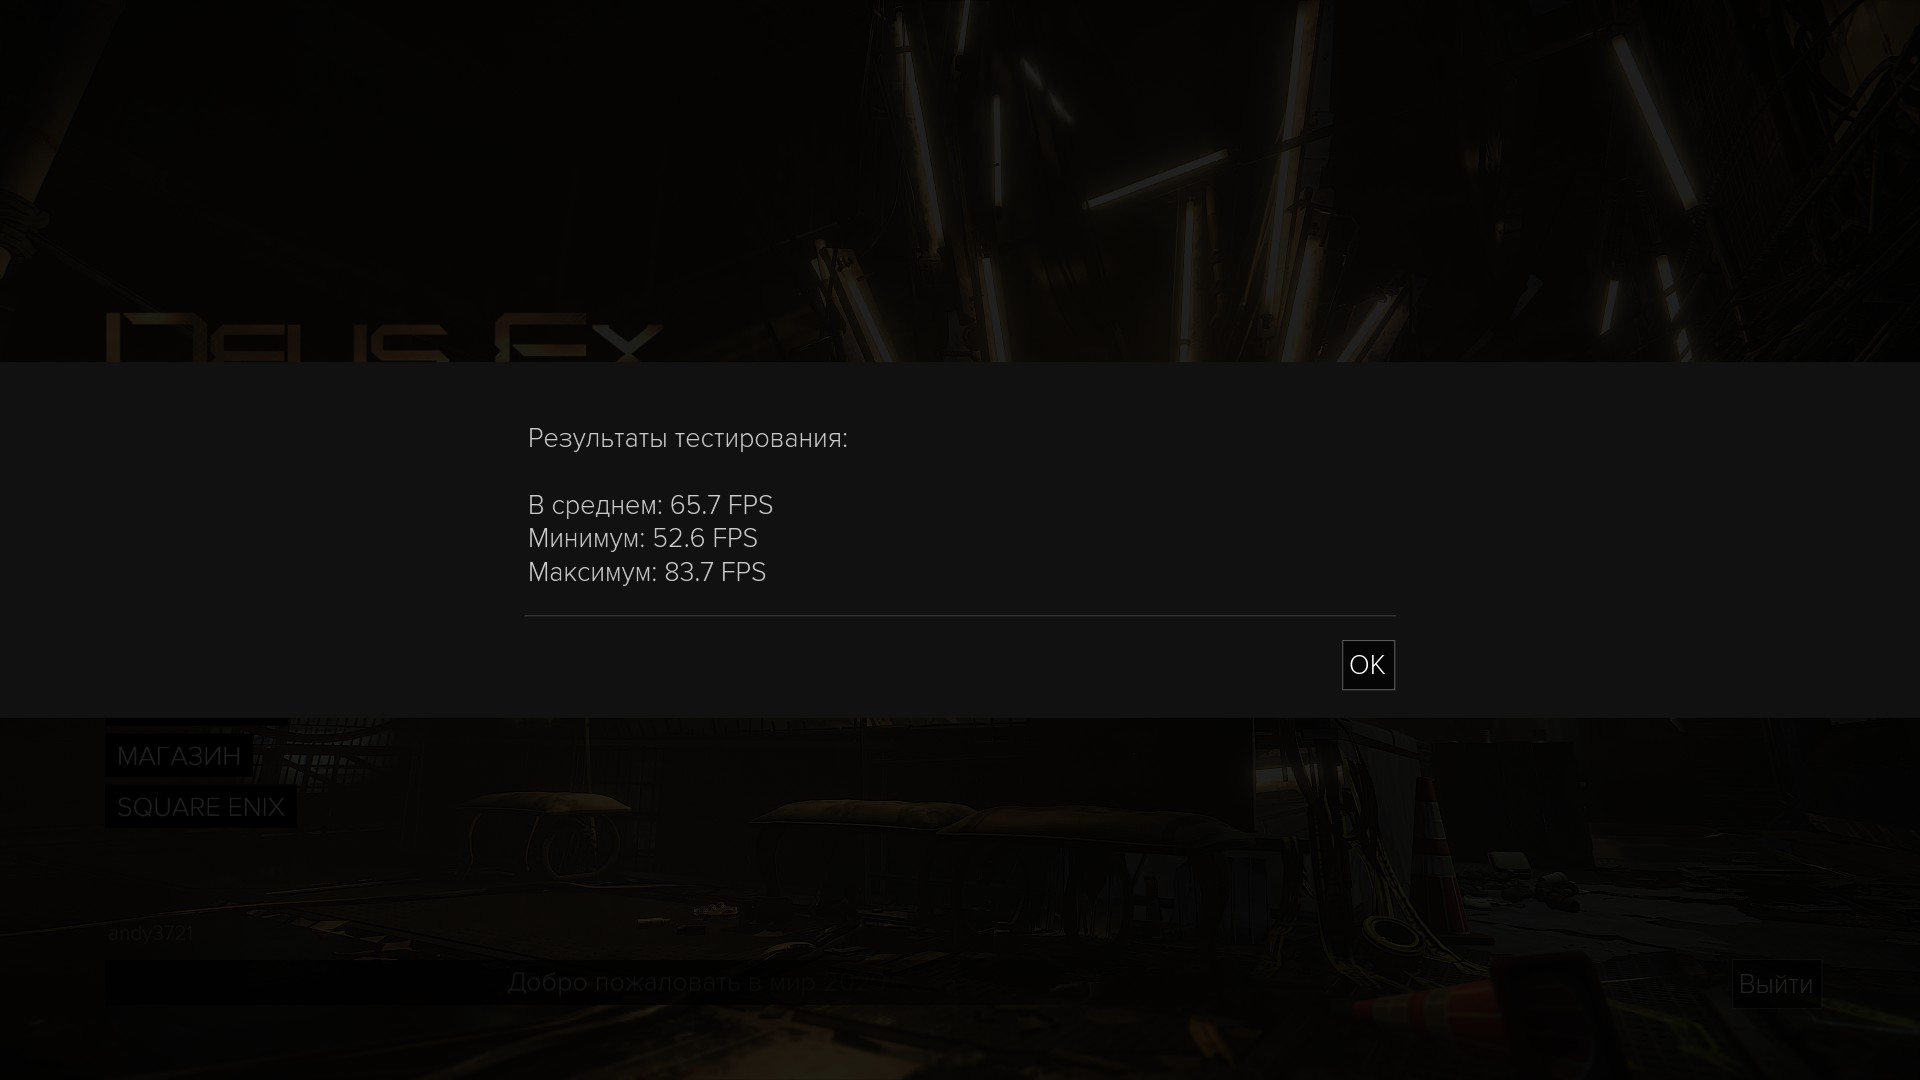
Task: Open the МАГАЗИН menu entry
Action: click(179, 756)
